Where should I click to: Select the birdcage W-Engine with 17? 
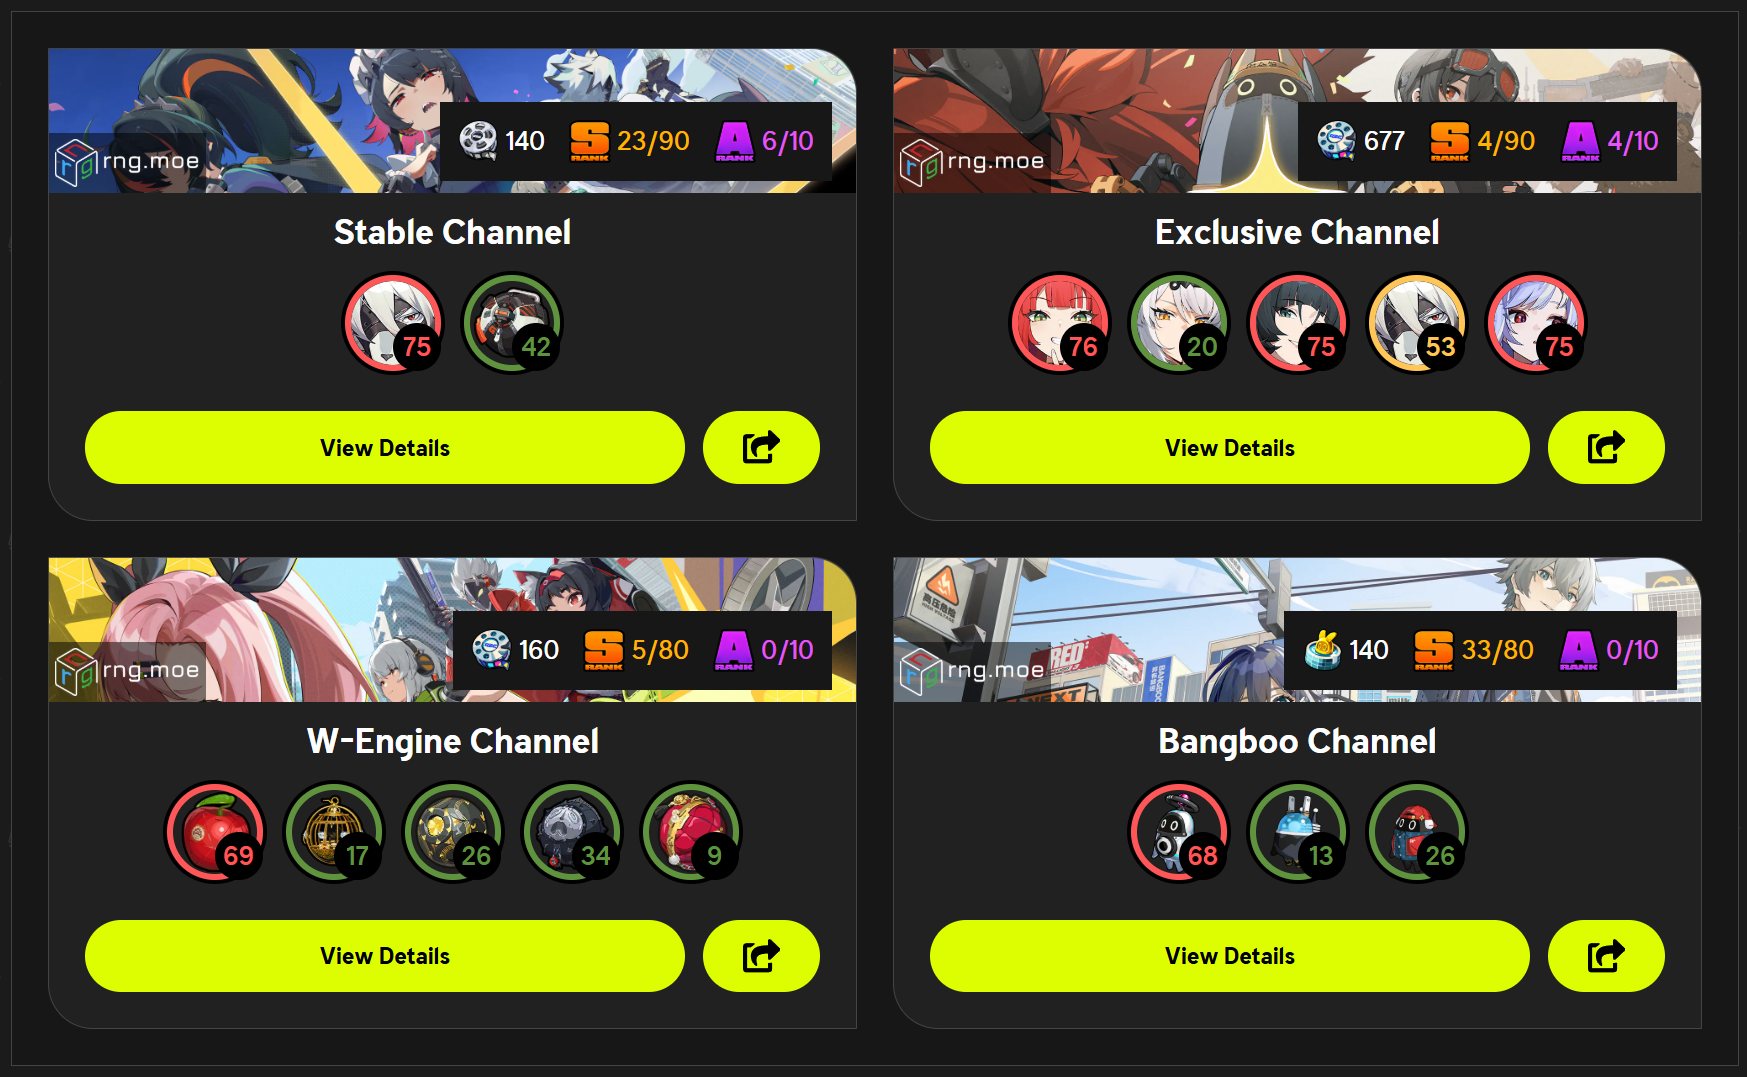[334, 832]
